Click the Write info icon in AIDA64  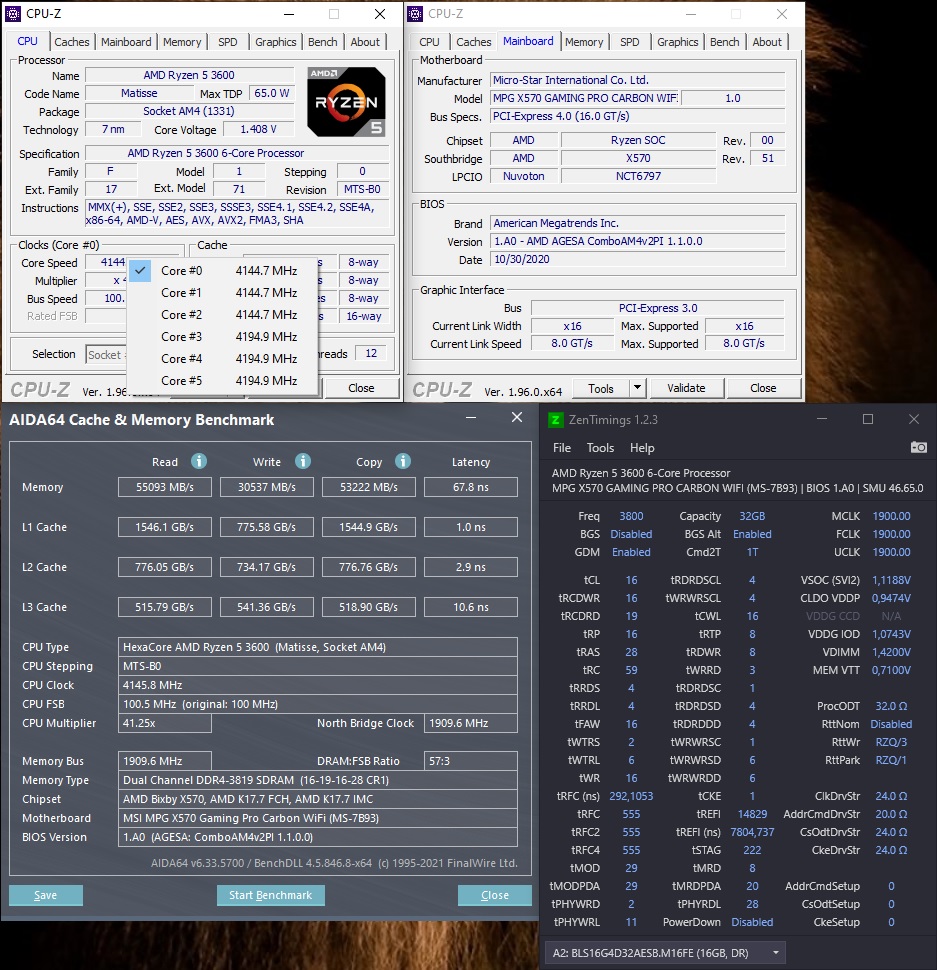point(302,461)
